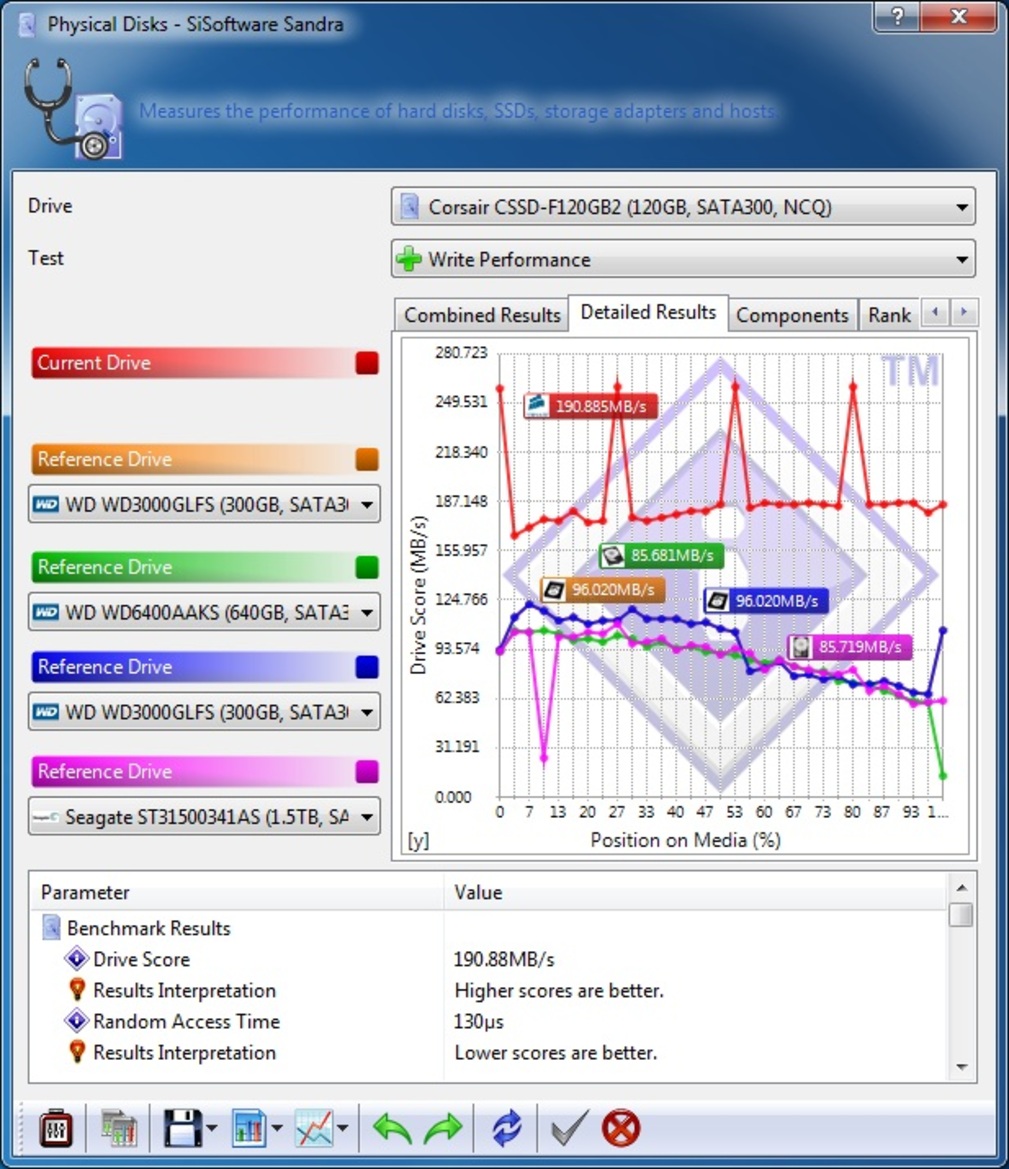This screenshot has height=1169, width=1009.
Task: Click the magenta 85.719MB/s chart label
Action: point(849,646)
